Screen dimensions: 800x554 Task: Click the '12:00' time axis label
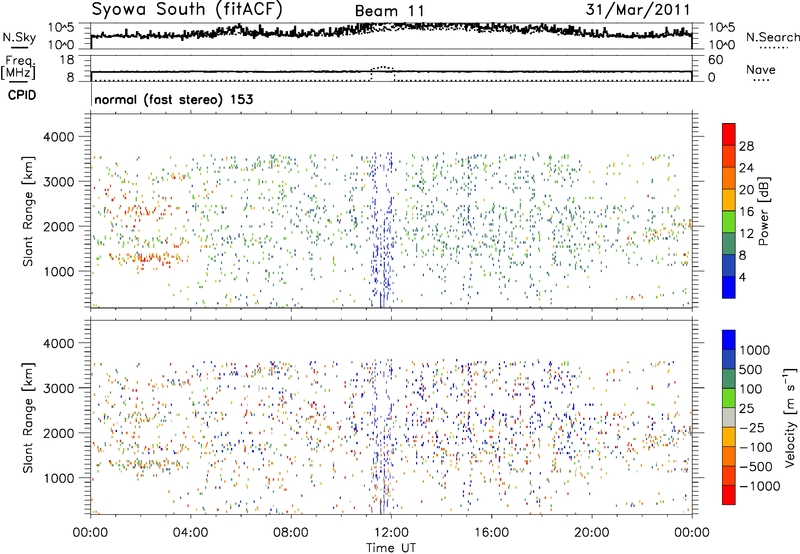pyautogui.click(x=391, y=533)
